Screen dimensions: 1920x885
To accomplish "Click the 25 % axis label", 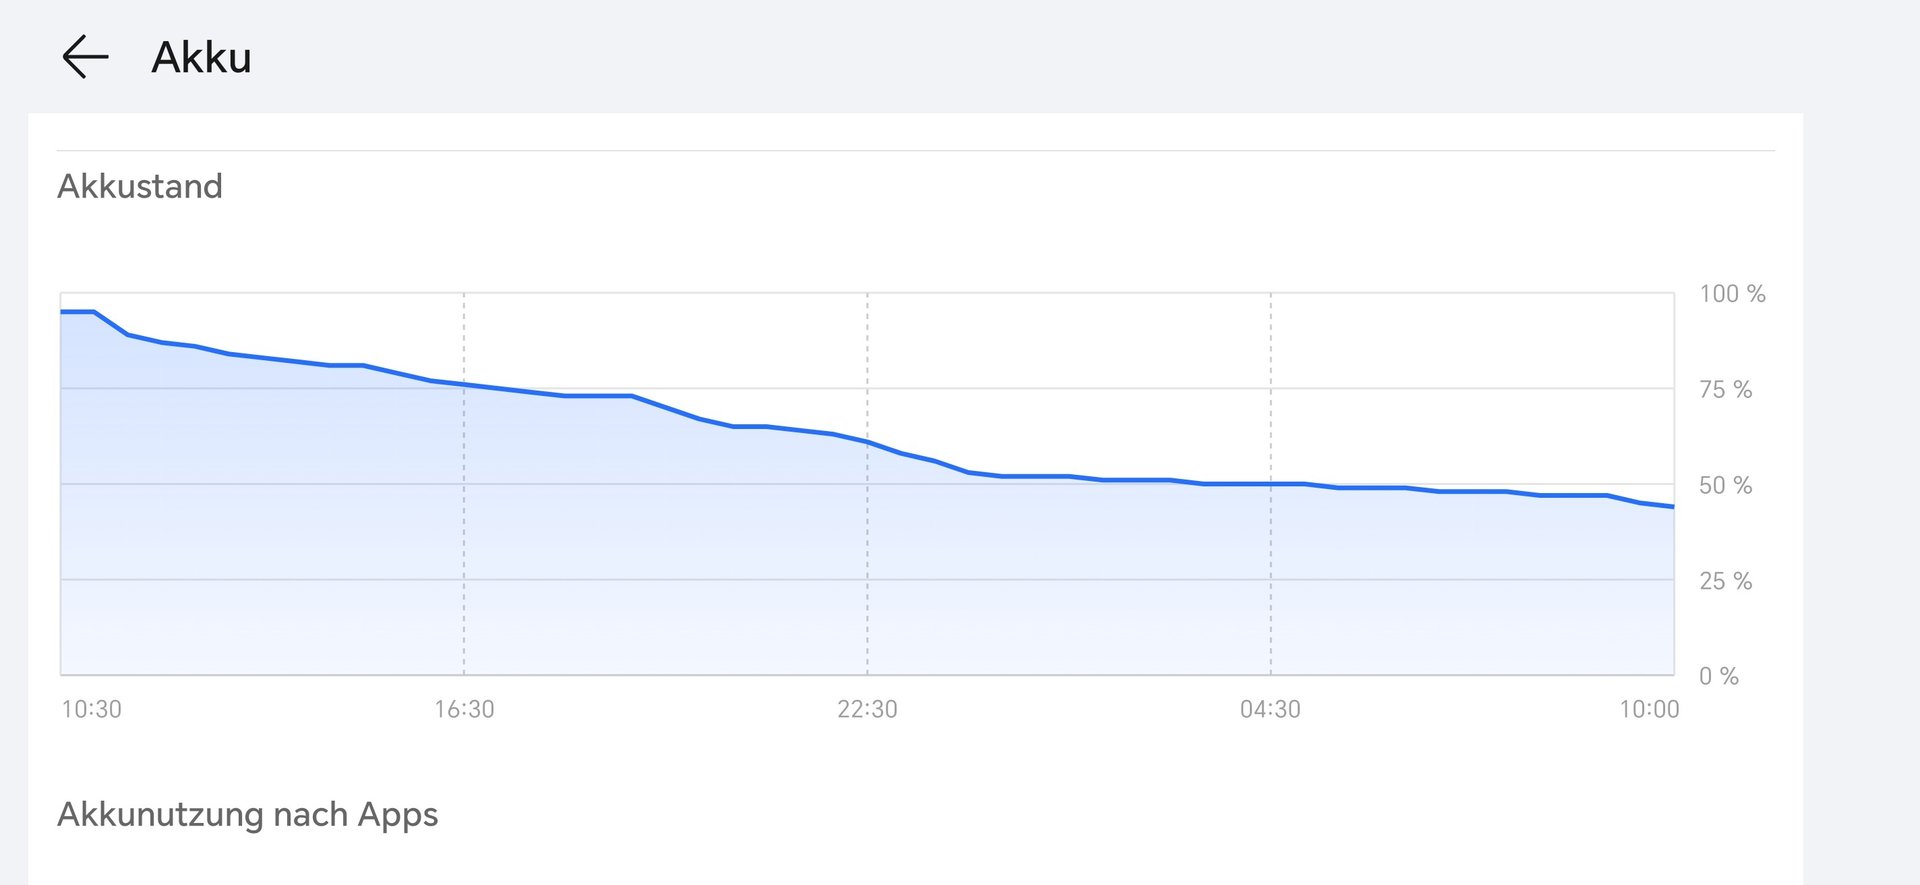I will (x=1725, y=581).
